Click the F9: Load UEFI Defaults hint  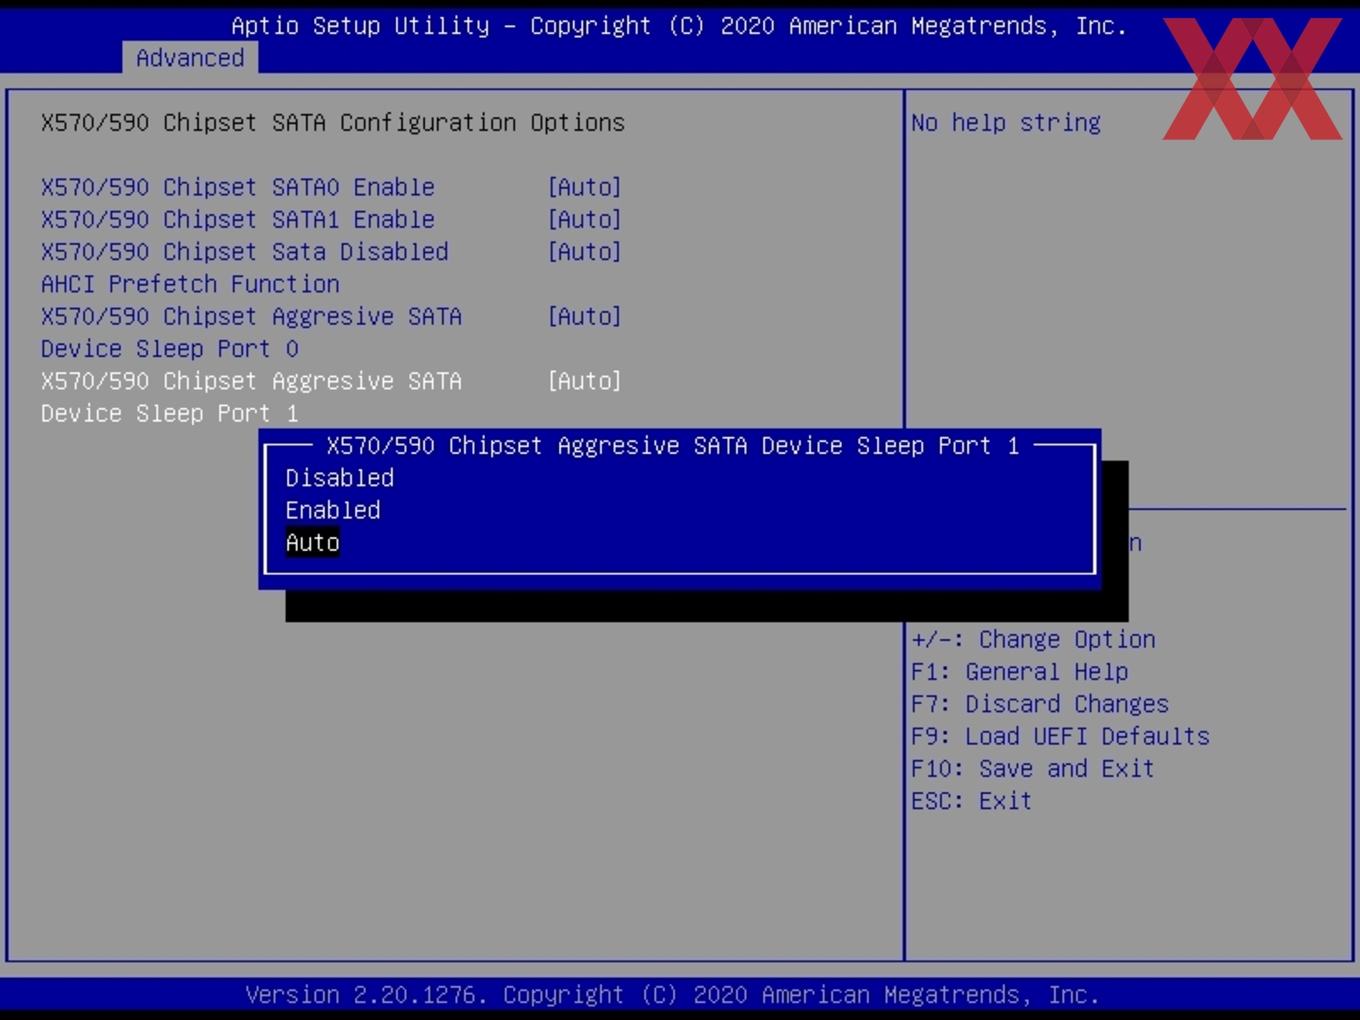click(1060, 736)
